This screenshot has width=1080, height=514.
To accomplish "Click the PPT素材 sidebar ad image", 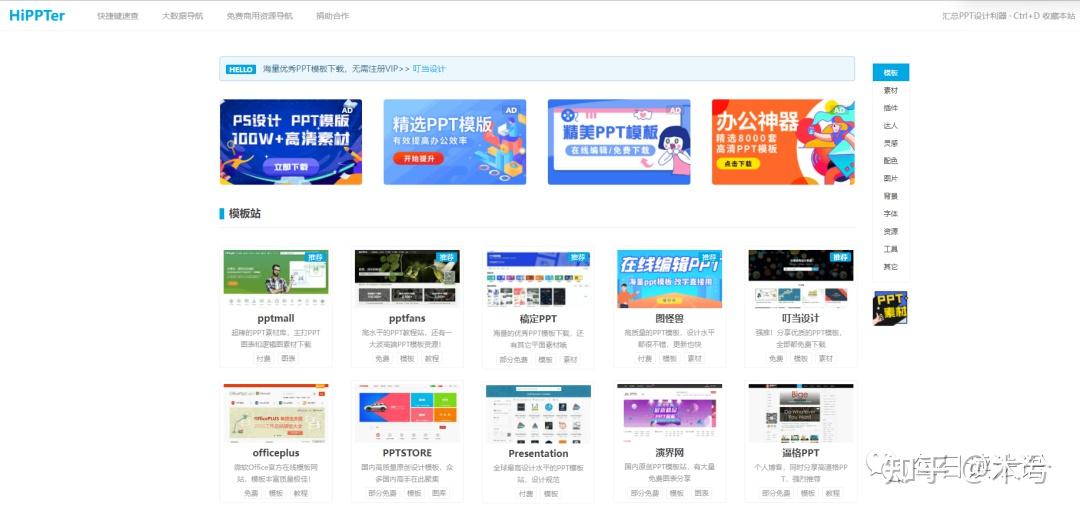I will pyautogui.click(x=891, y=307).
